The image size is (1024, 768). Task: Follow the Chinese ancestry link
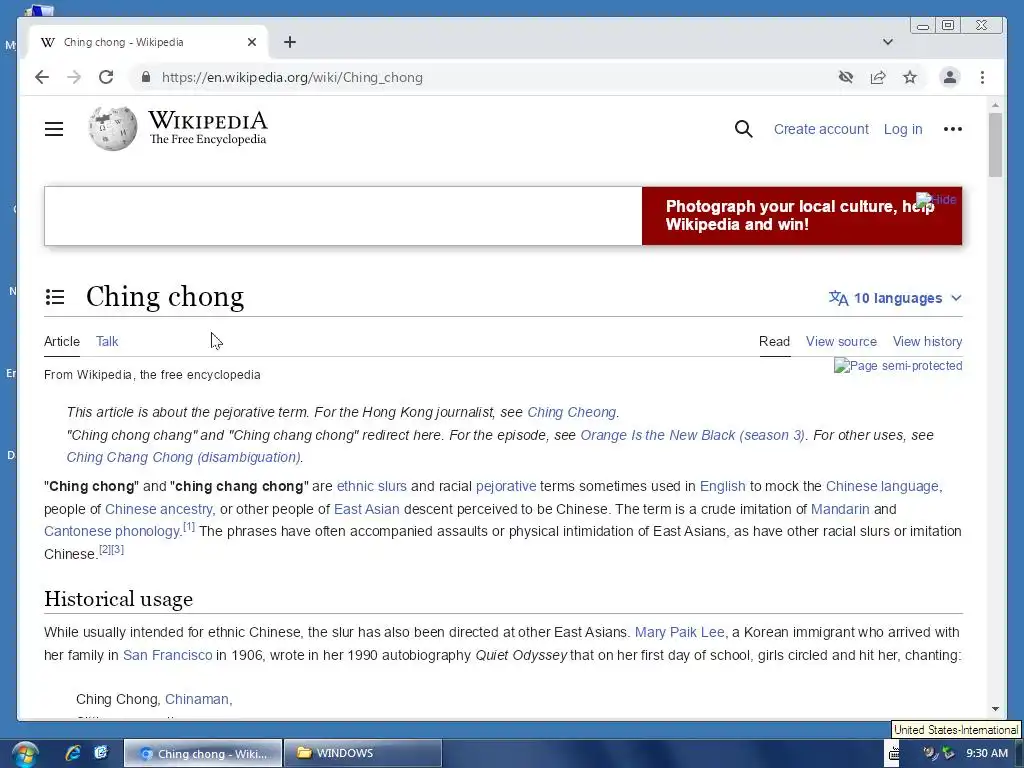pos(159,509)
